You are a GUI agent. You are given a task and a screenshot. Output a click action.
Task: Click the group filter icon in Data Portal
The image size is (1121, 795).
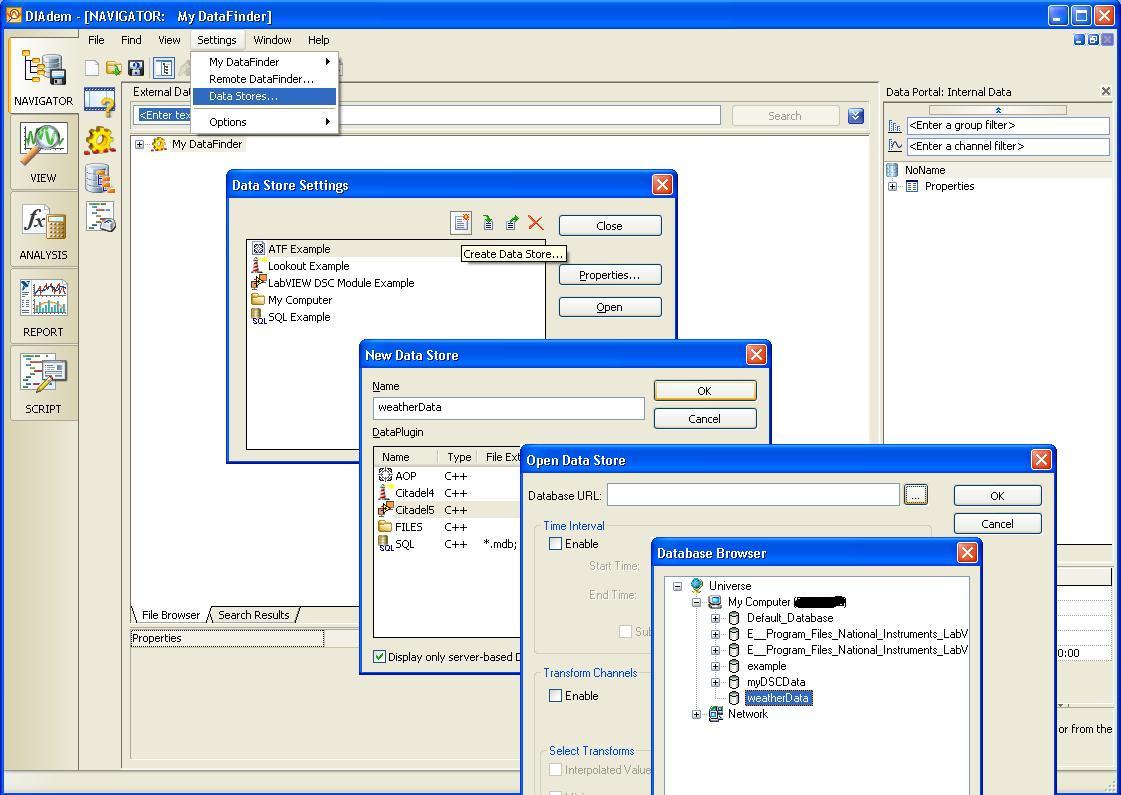pyautogui.click(x=894, y=126)
